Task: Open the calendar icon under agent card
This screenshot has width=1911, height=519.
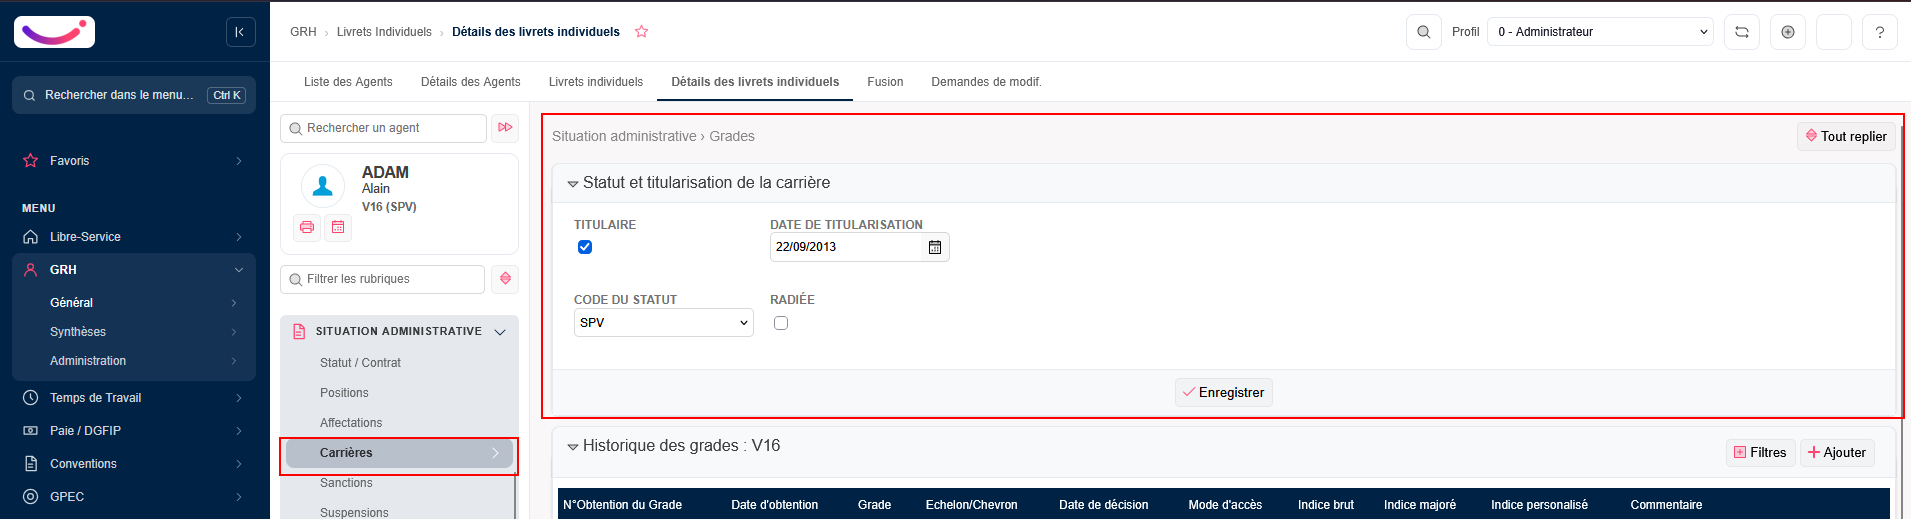Action: pos(338,228)
